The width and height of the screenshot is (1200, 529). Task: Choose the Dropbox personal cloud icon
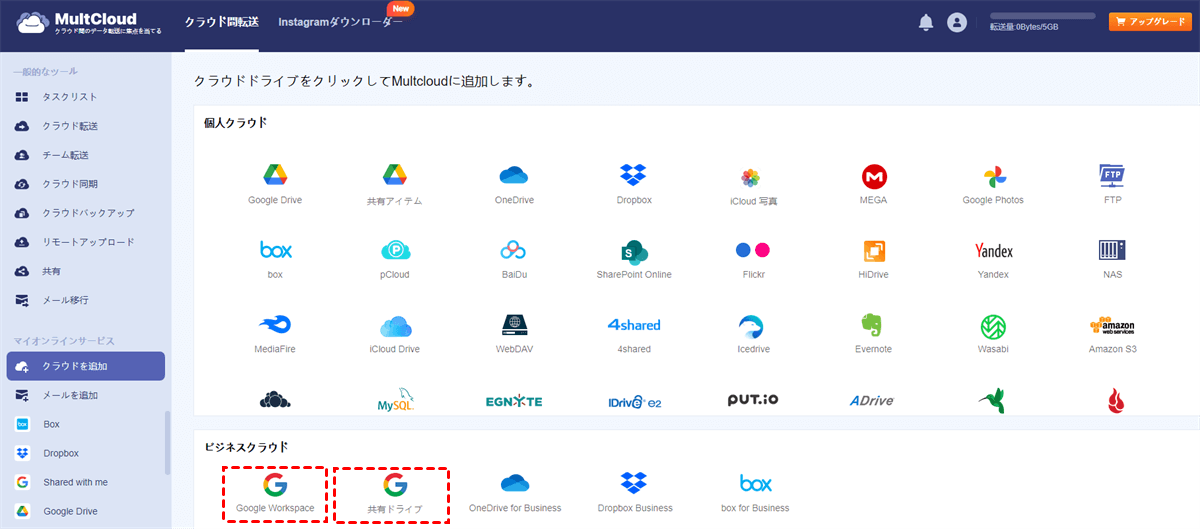click(x=634, y=185)
